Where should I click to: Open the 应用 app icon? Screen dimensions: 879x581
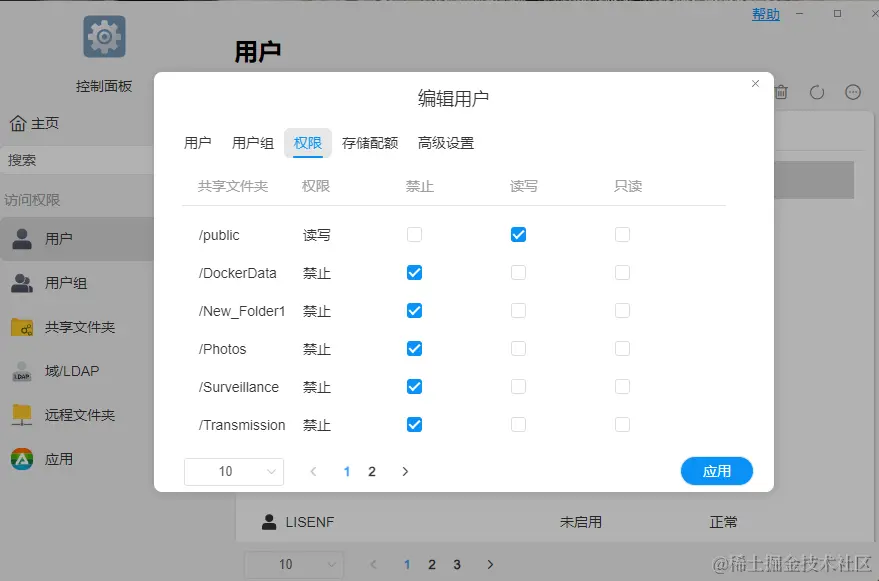22,459
